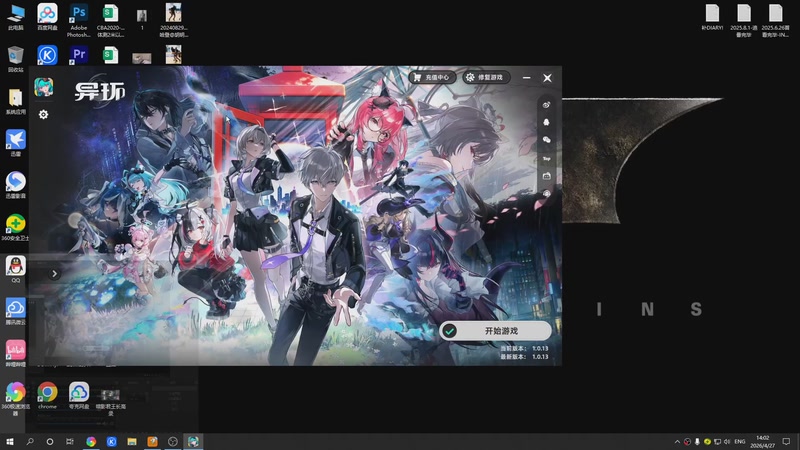The image size is (800, 450).
Task: Minimize the launcher window
Action: (x=527, y=78)
